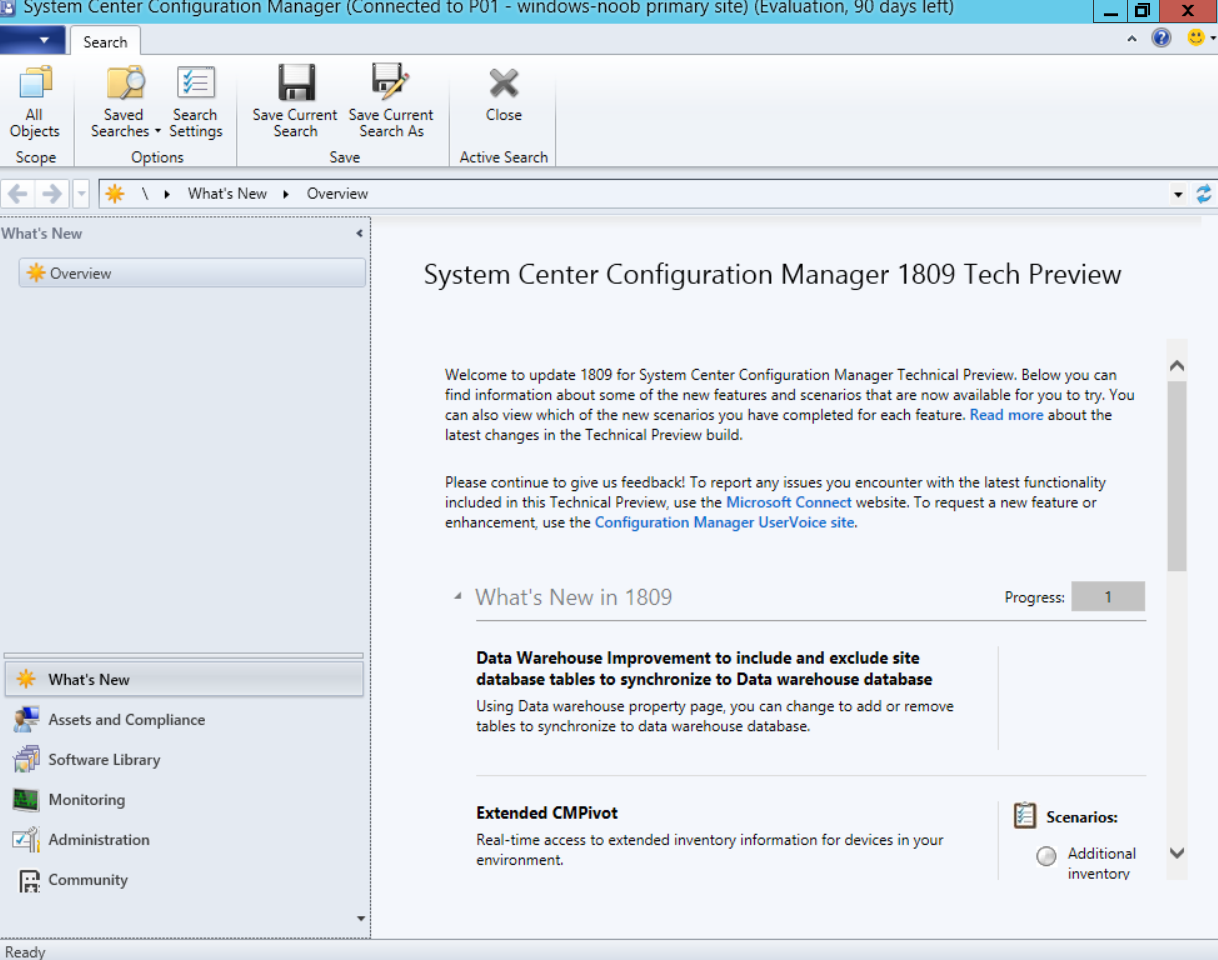Screen dimensions: 1218x960
Task: Go back with the left navigation arrow
Action: 19,194
